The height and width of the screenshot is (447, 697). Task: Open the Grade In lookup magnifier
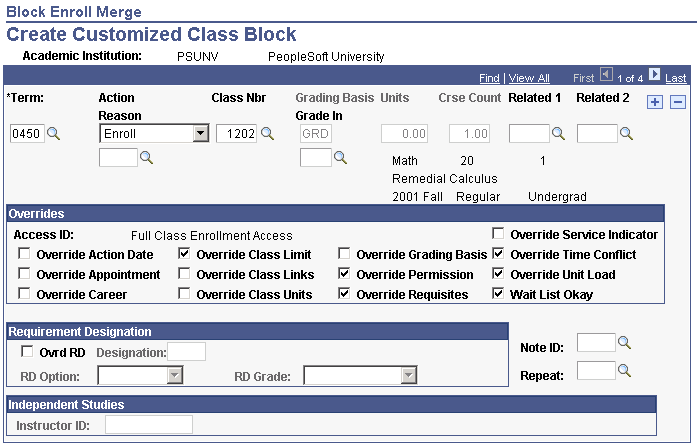(340, 157)
